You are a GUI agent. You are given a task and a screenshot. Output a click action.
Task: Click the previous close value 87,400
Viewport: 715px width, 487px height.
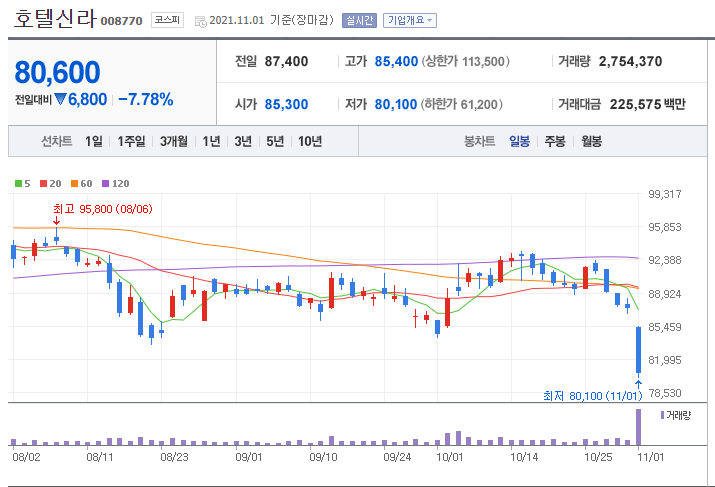tap(286, 61)
